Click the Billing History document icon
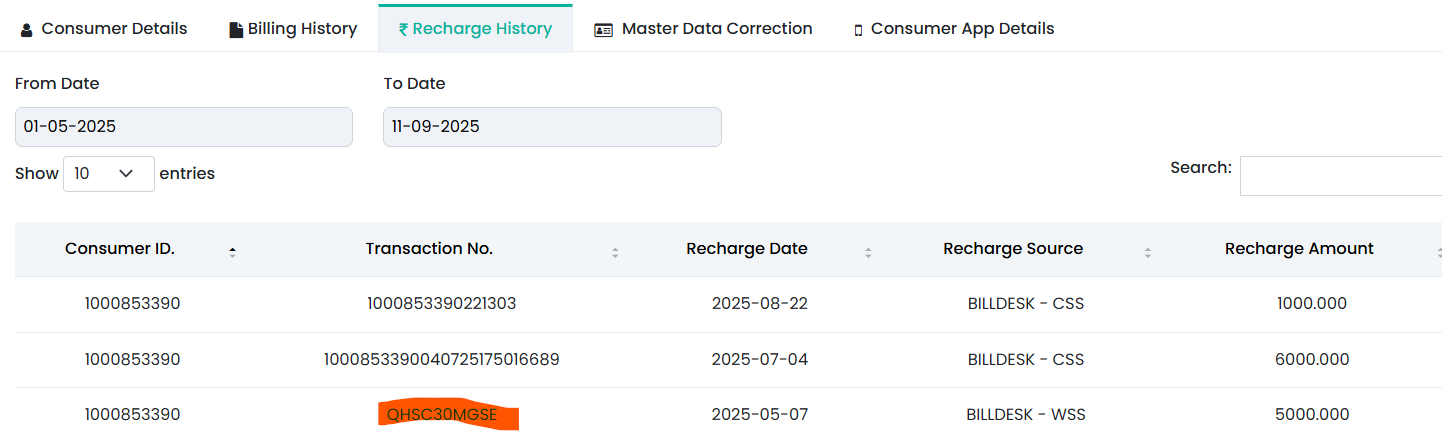Image resolution: width=1442 pixels, height=438 pixels. 236,30
